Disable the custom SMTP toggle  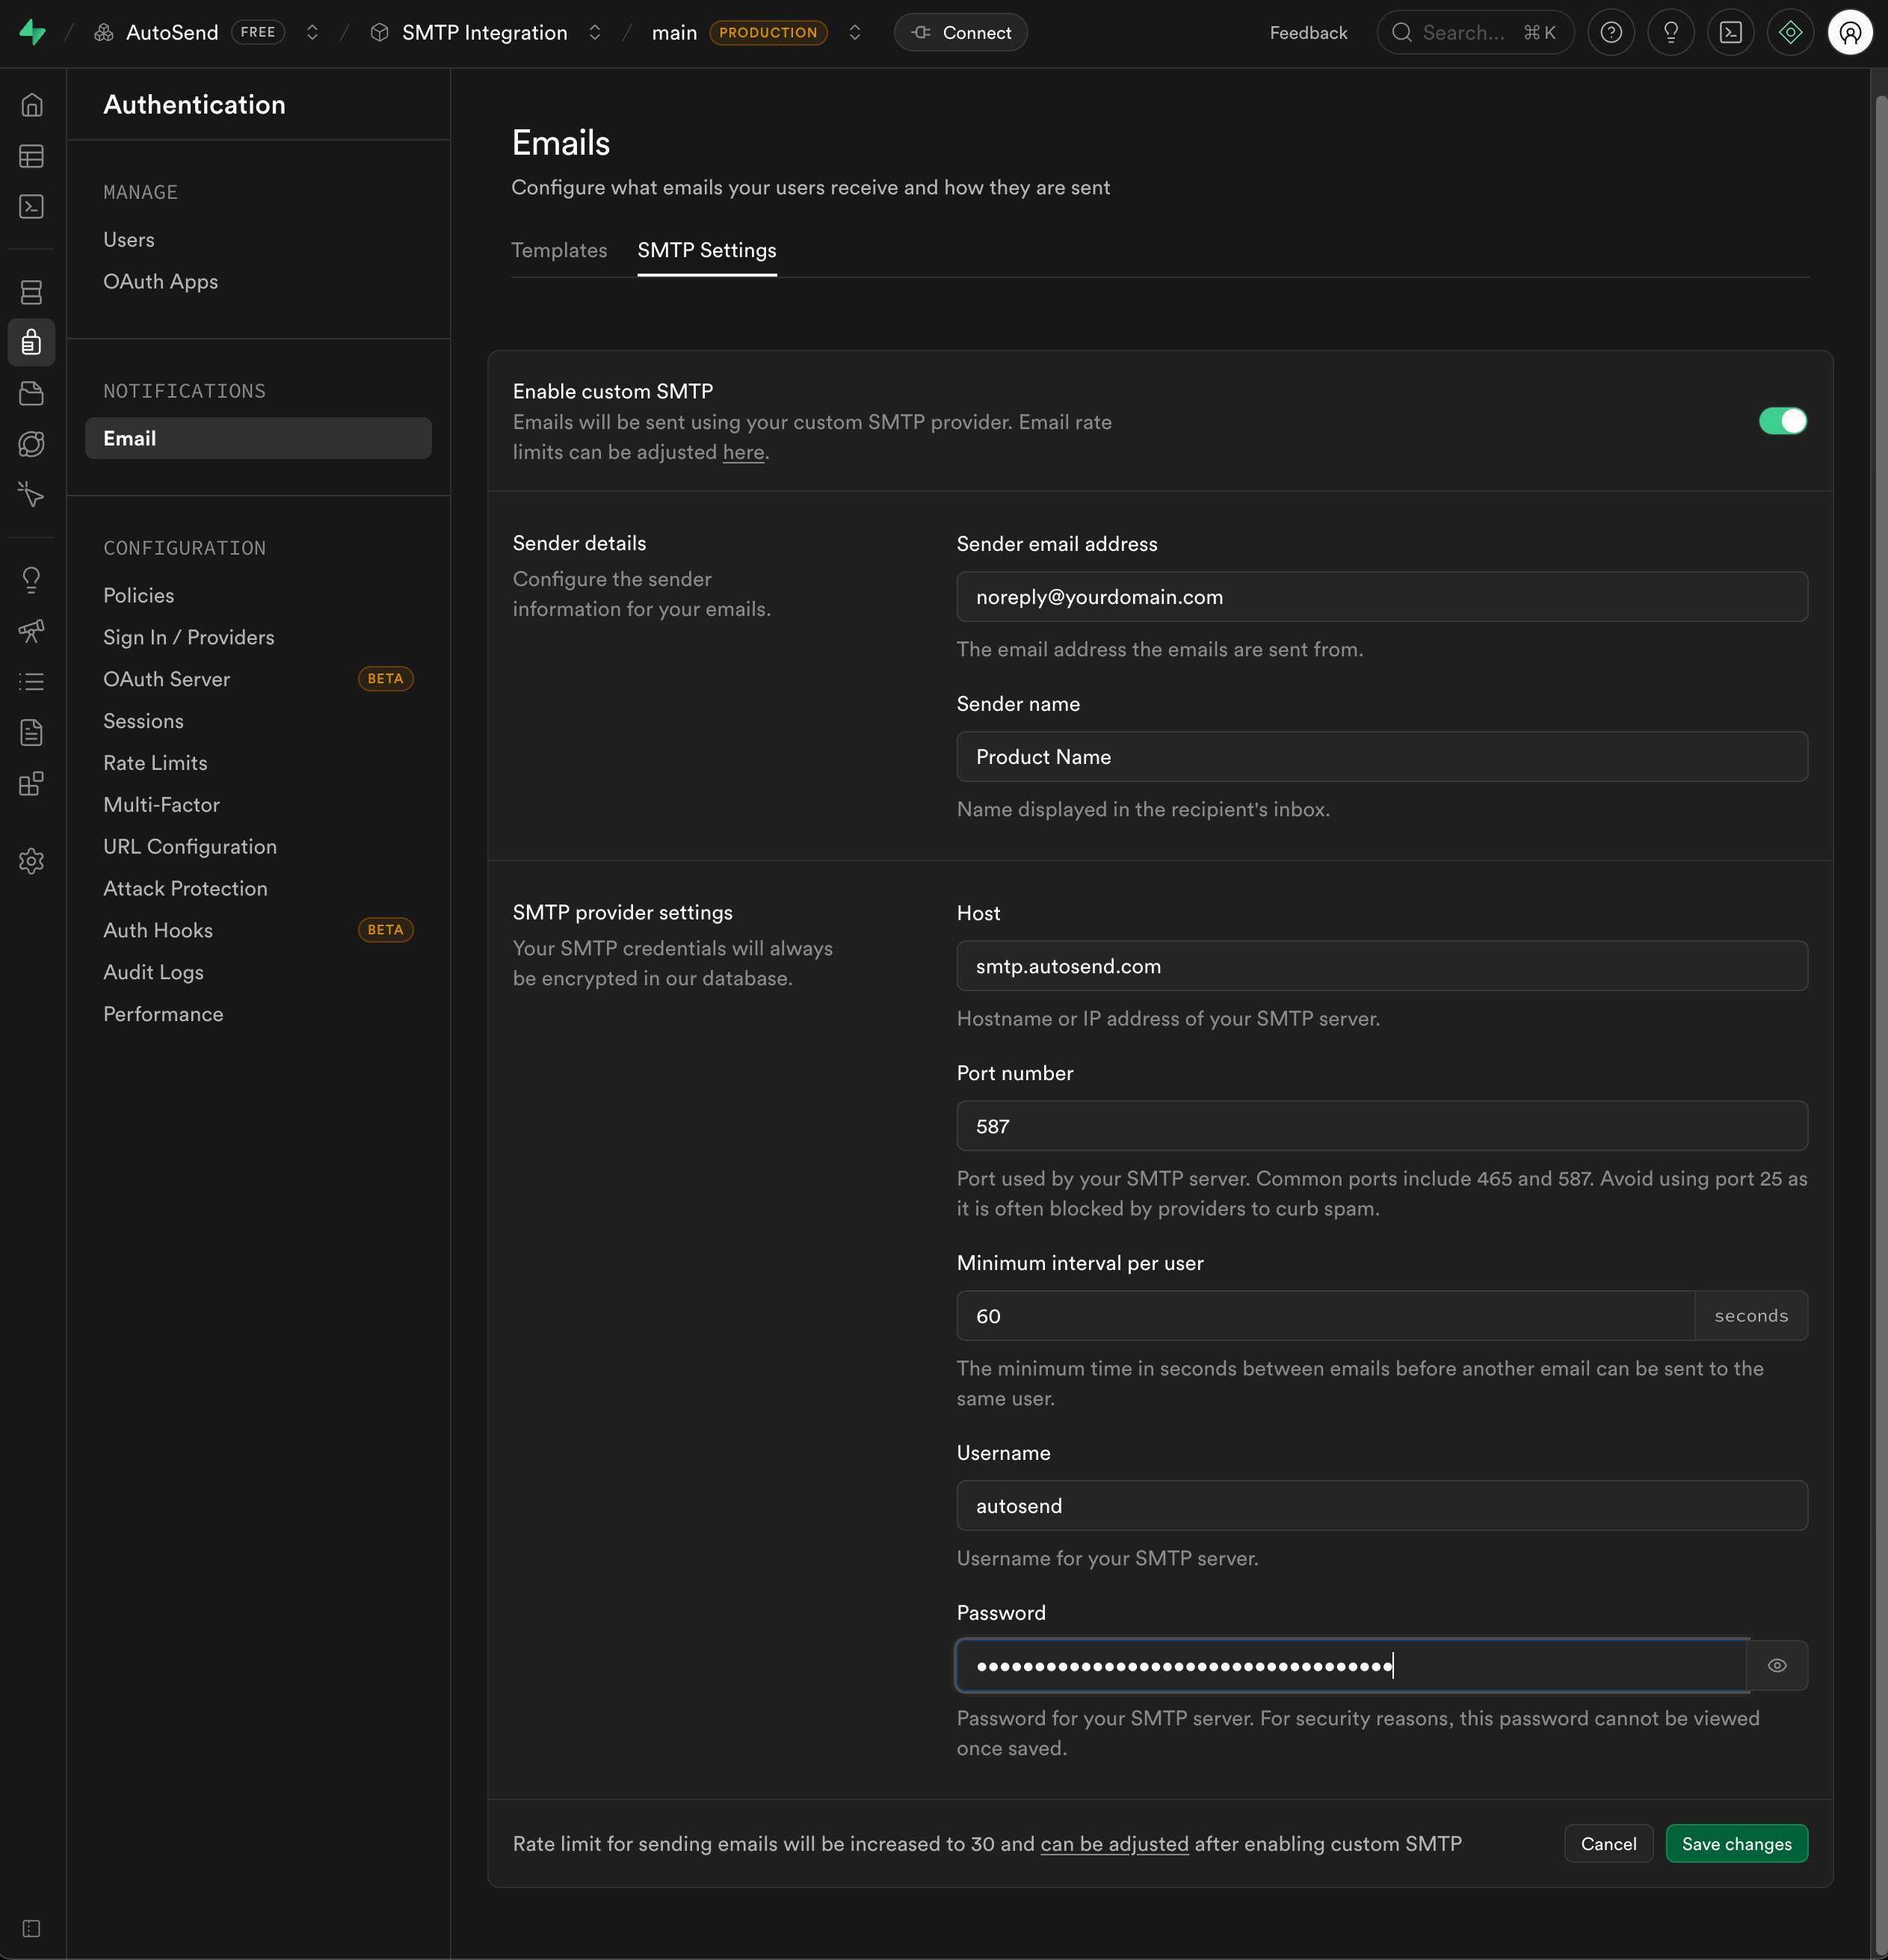[1782, 421]
